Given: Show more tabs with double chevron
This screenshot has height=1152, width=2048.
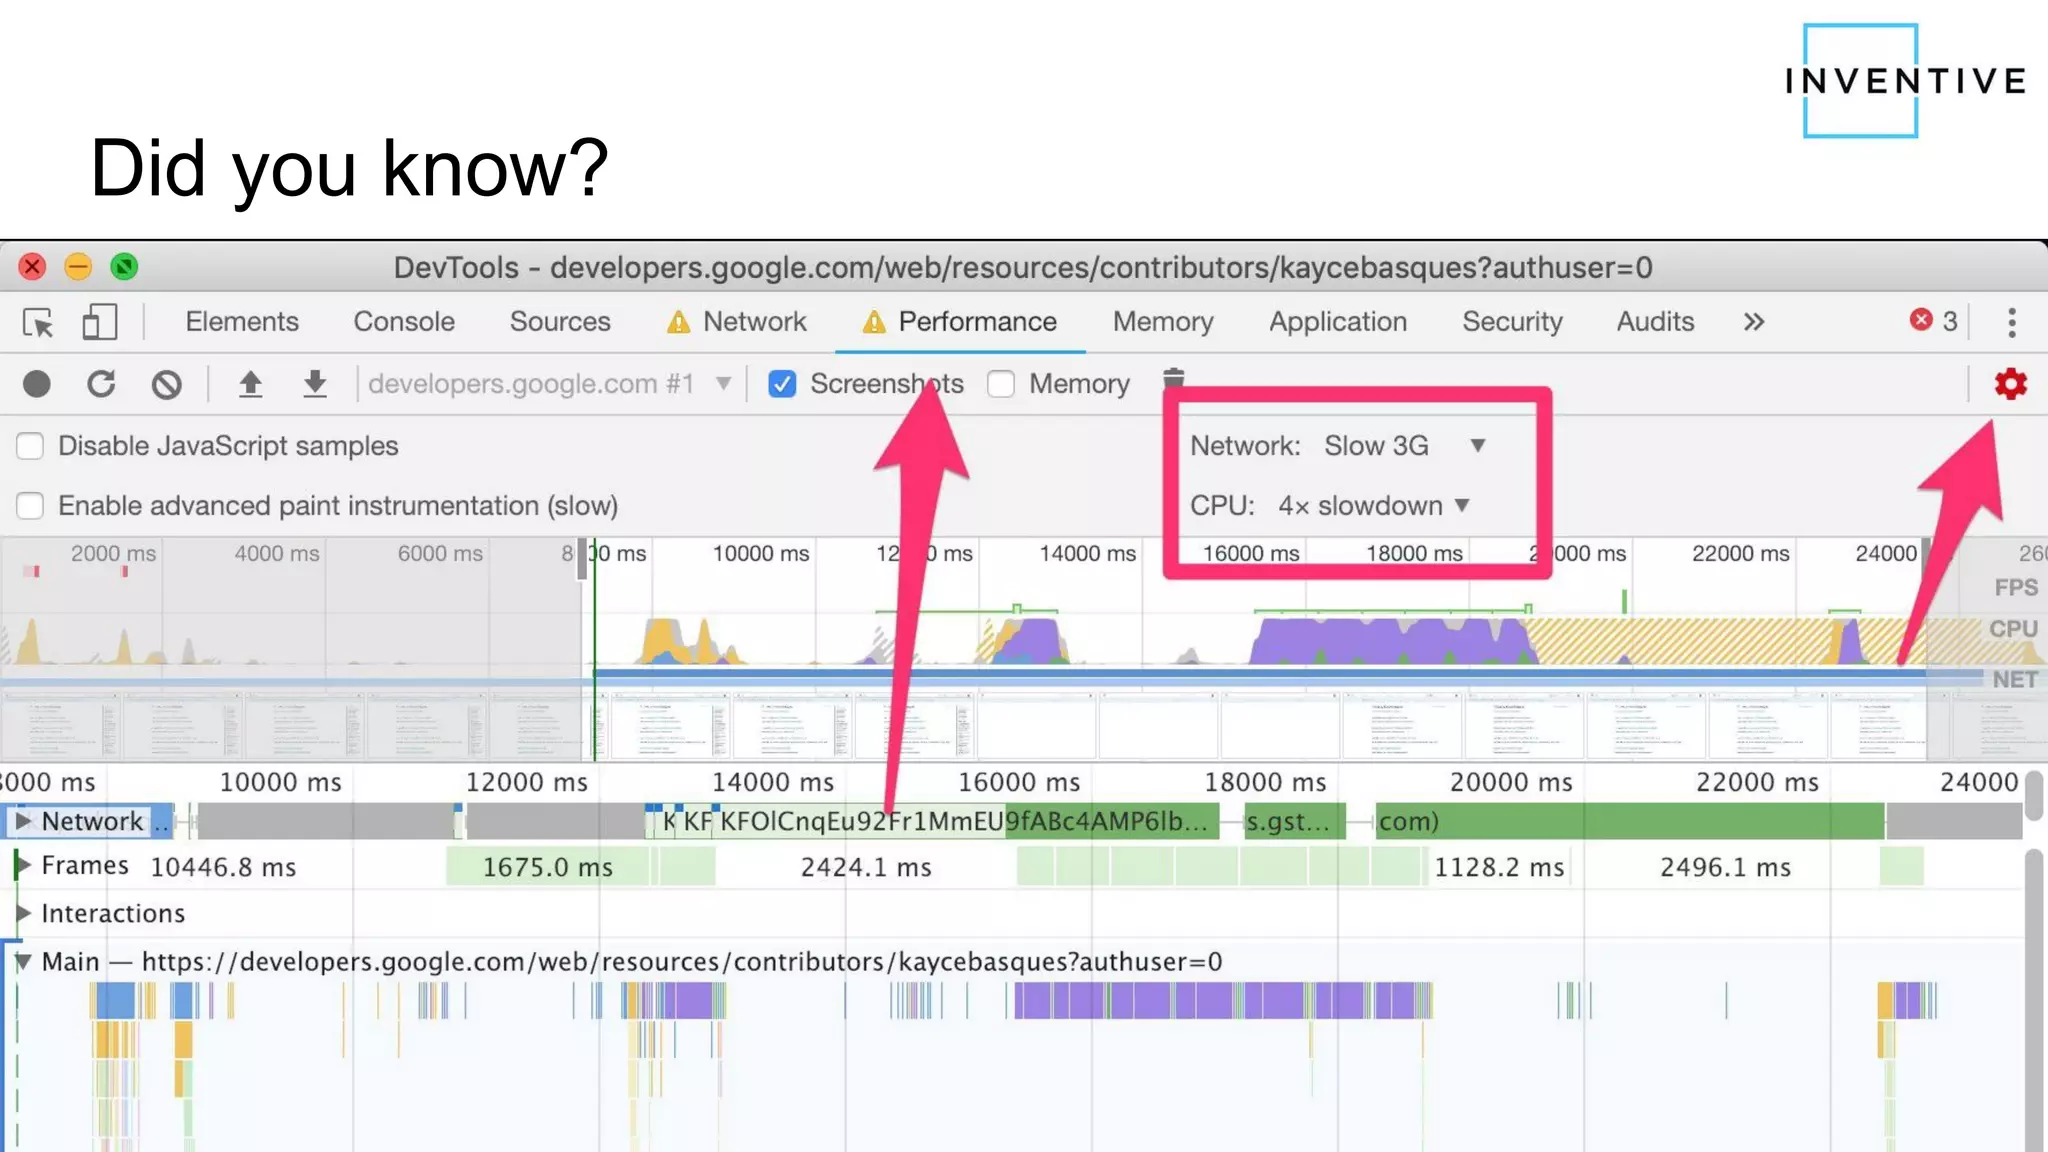Looking at the screenshot, I should pyautogui.click(x=1753, y=322).
